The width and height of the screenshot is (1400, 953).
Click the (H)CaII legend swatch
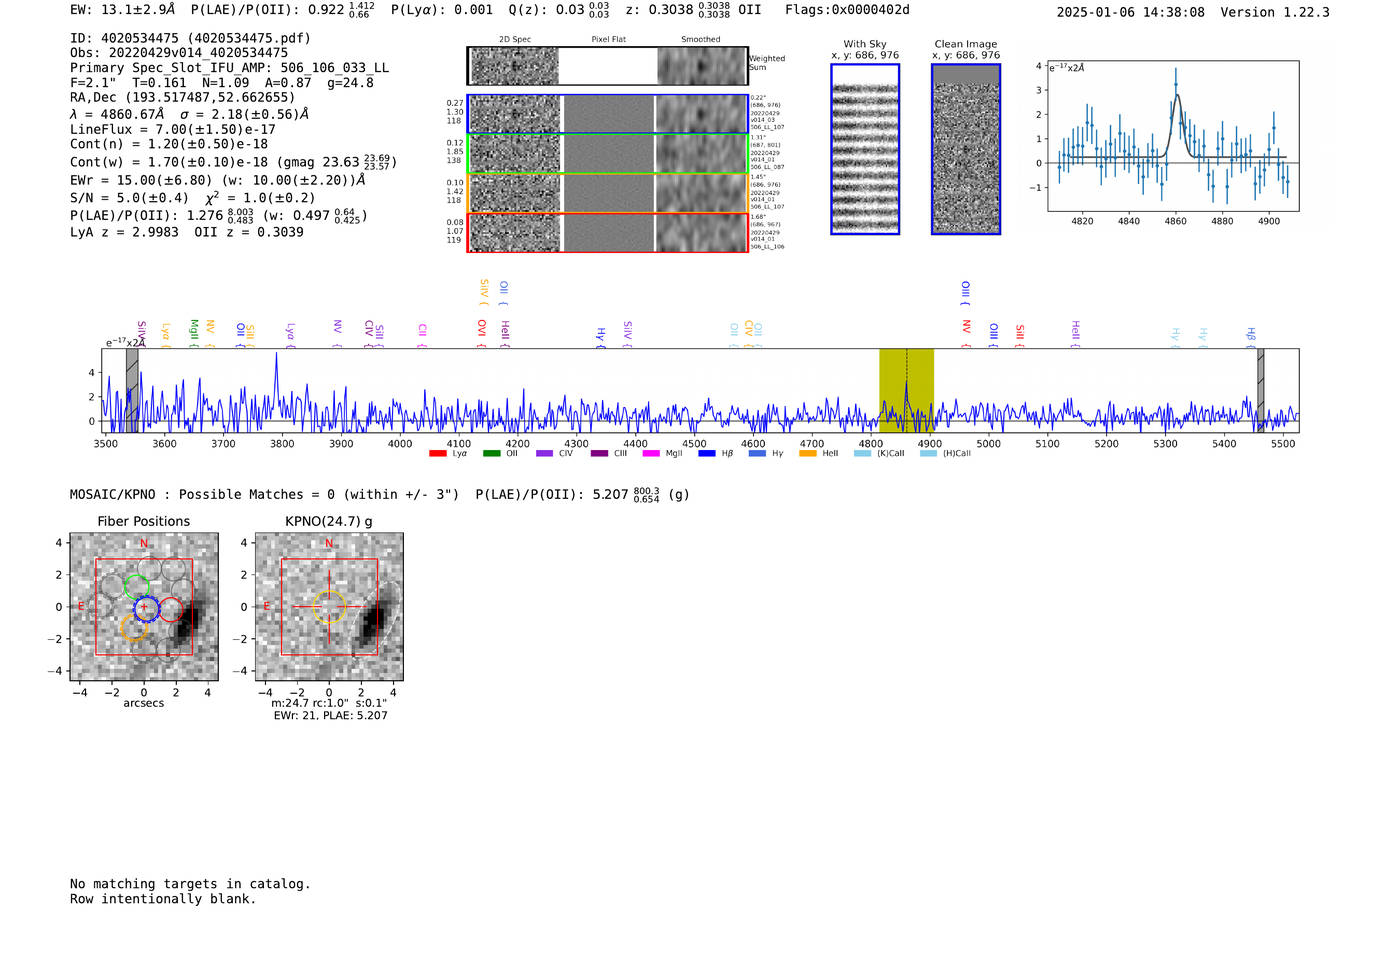[x=928, y=454]
